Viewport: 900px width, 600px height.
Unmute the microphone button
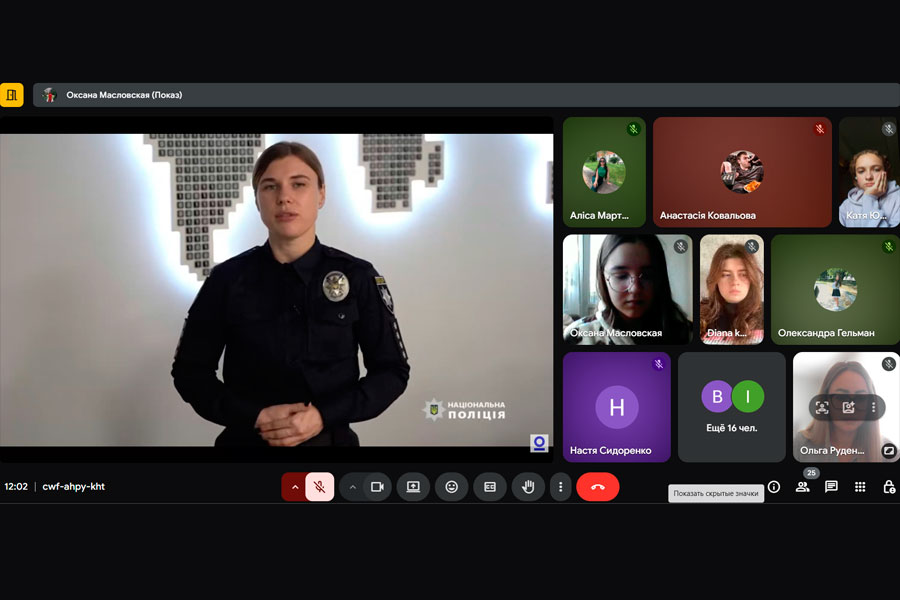coord(320,487)
